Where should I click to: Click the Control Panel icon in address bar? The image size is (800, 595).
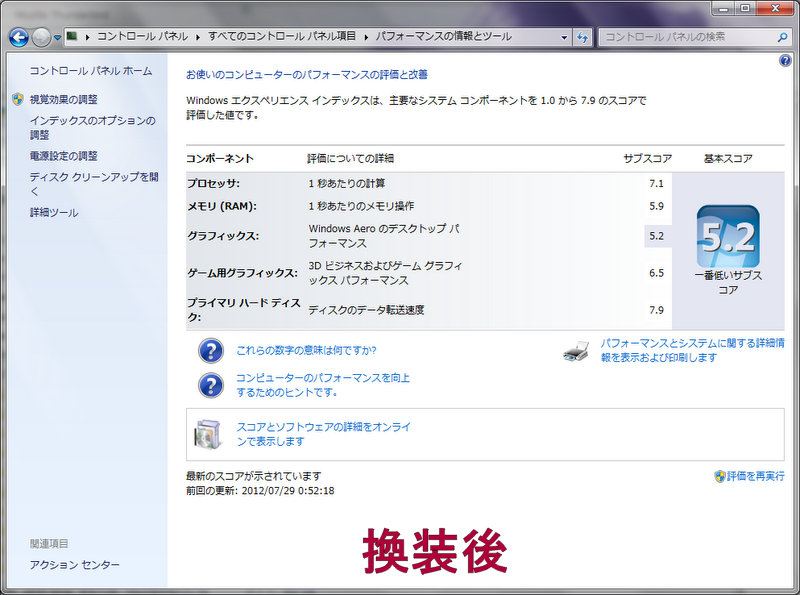coord(72,36)
